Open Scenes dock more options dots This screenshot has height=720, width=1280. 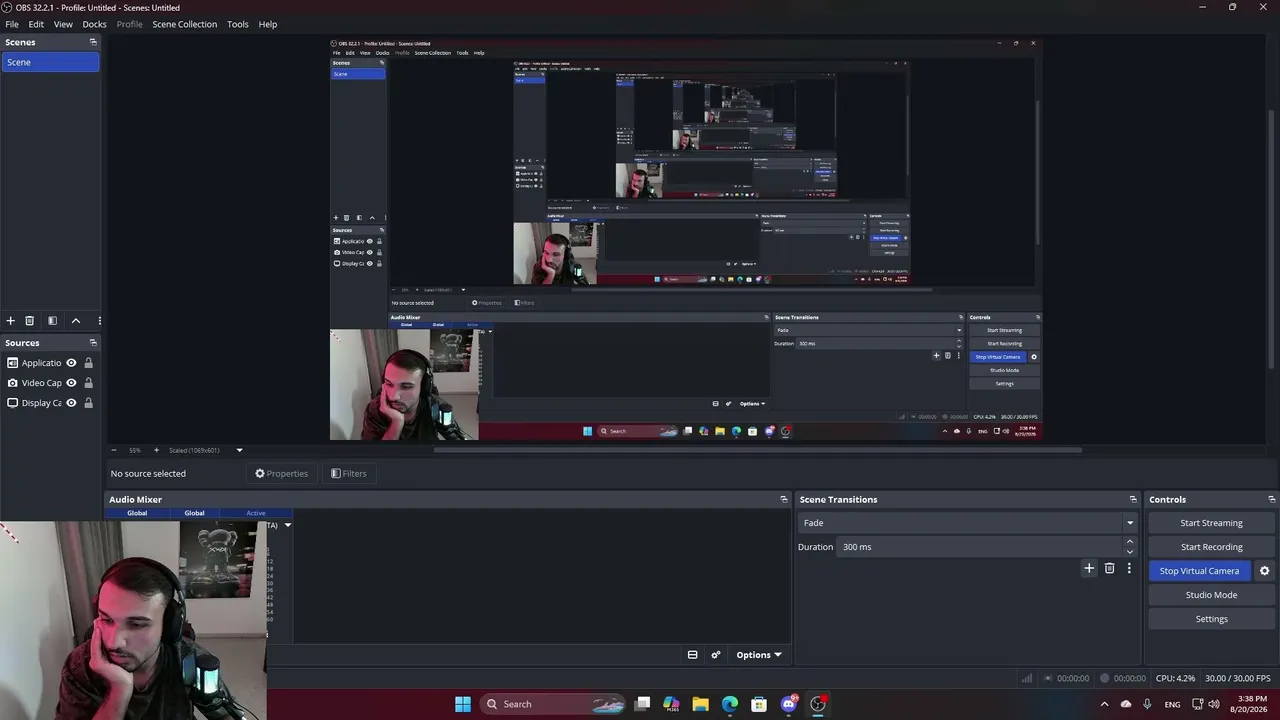[99, 321]
